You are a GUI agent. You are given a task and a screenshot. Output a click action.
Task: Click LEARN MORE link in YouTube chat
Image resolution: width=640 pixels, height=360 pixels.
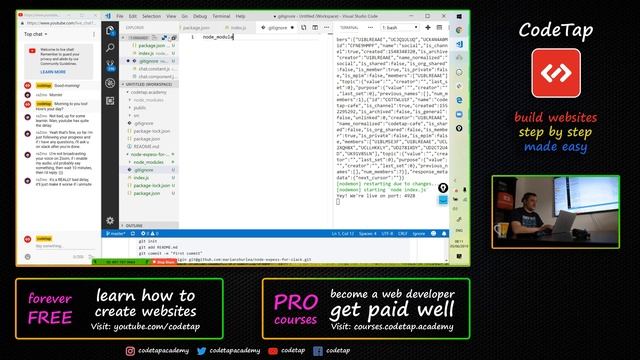[53, 72]
